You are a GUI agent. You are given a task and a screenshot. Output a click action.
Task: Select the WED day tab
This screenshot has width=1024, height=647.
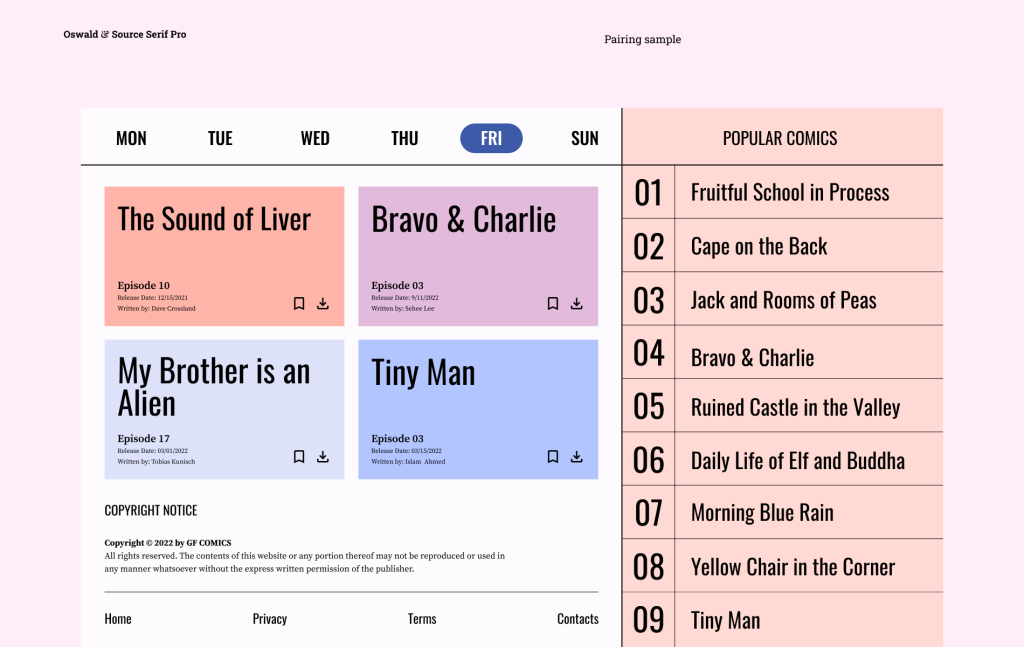point(315,139)
